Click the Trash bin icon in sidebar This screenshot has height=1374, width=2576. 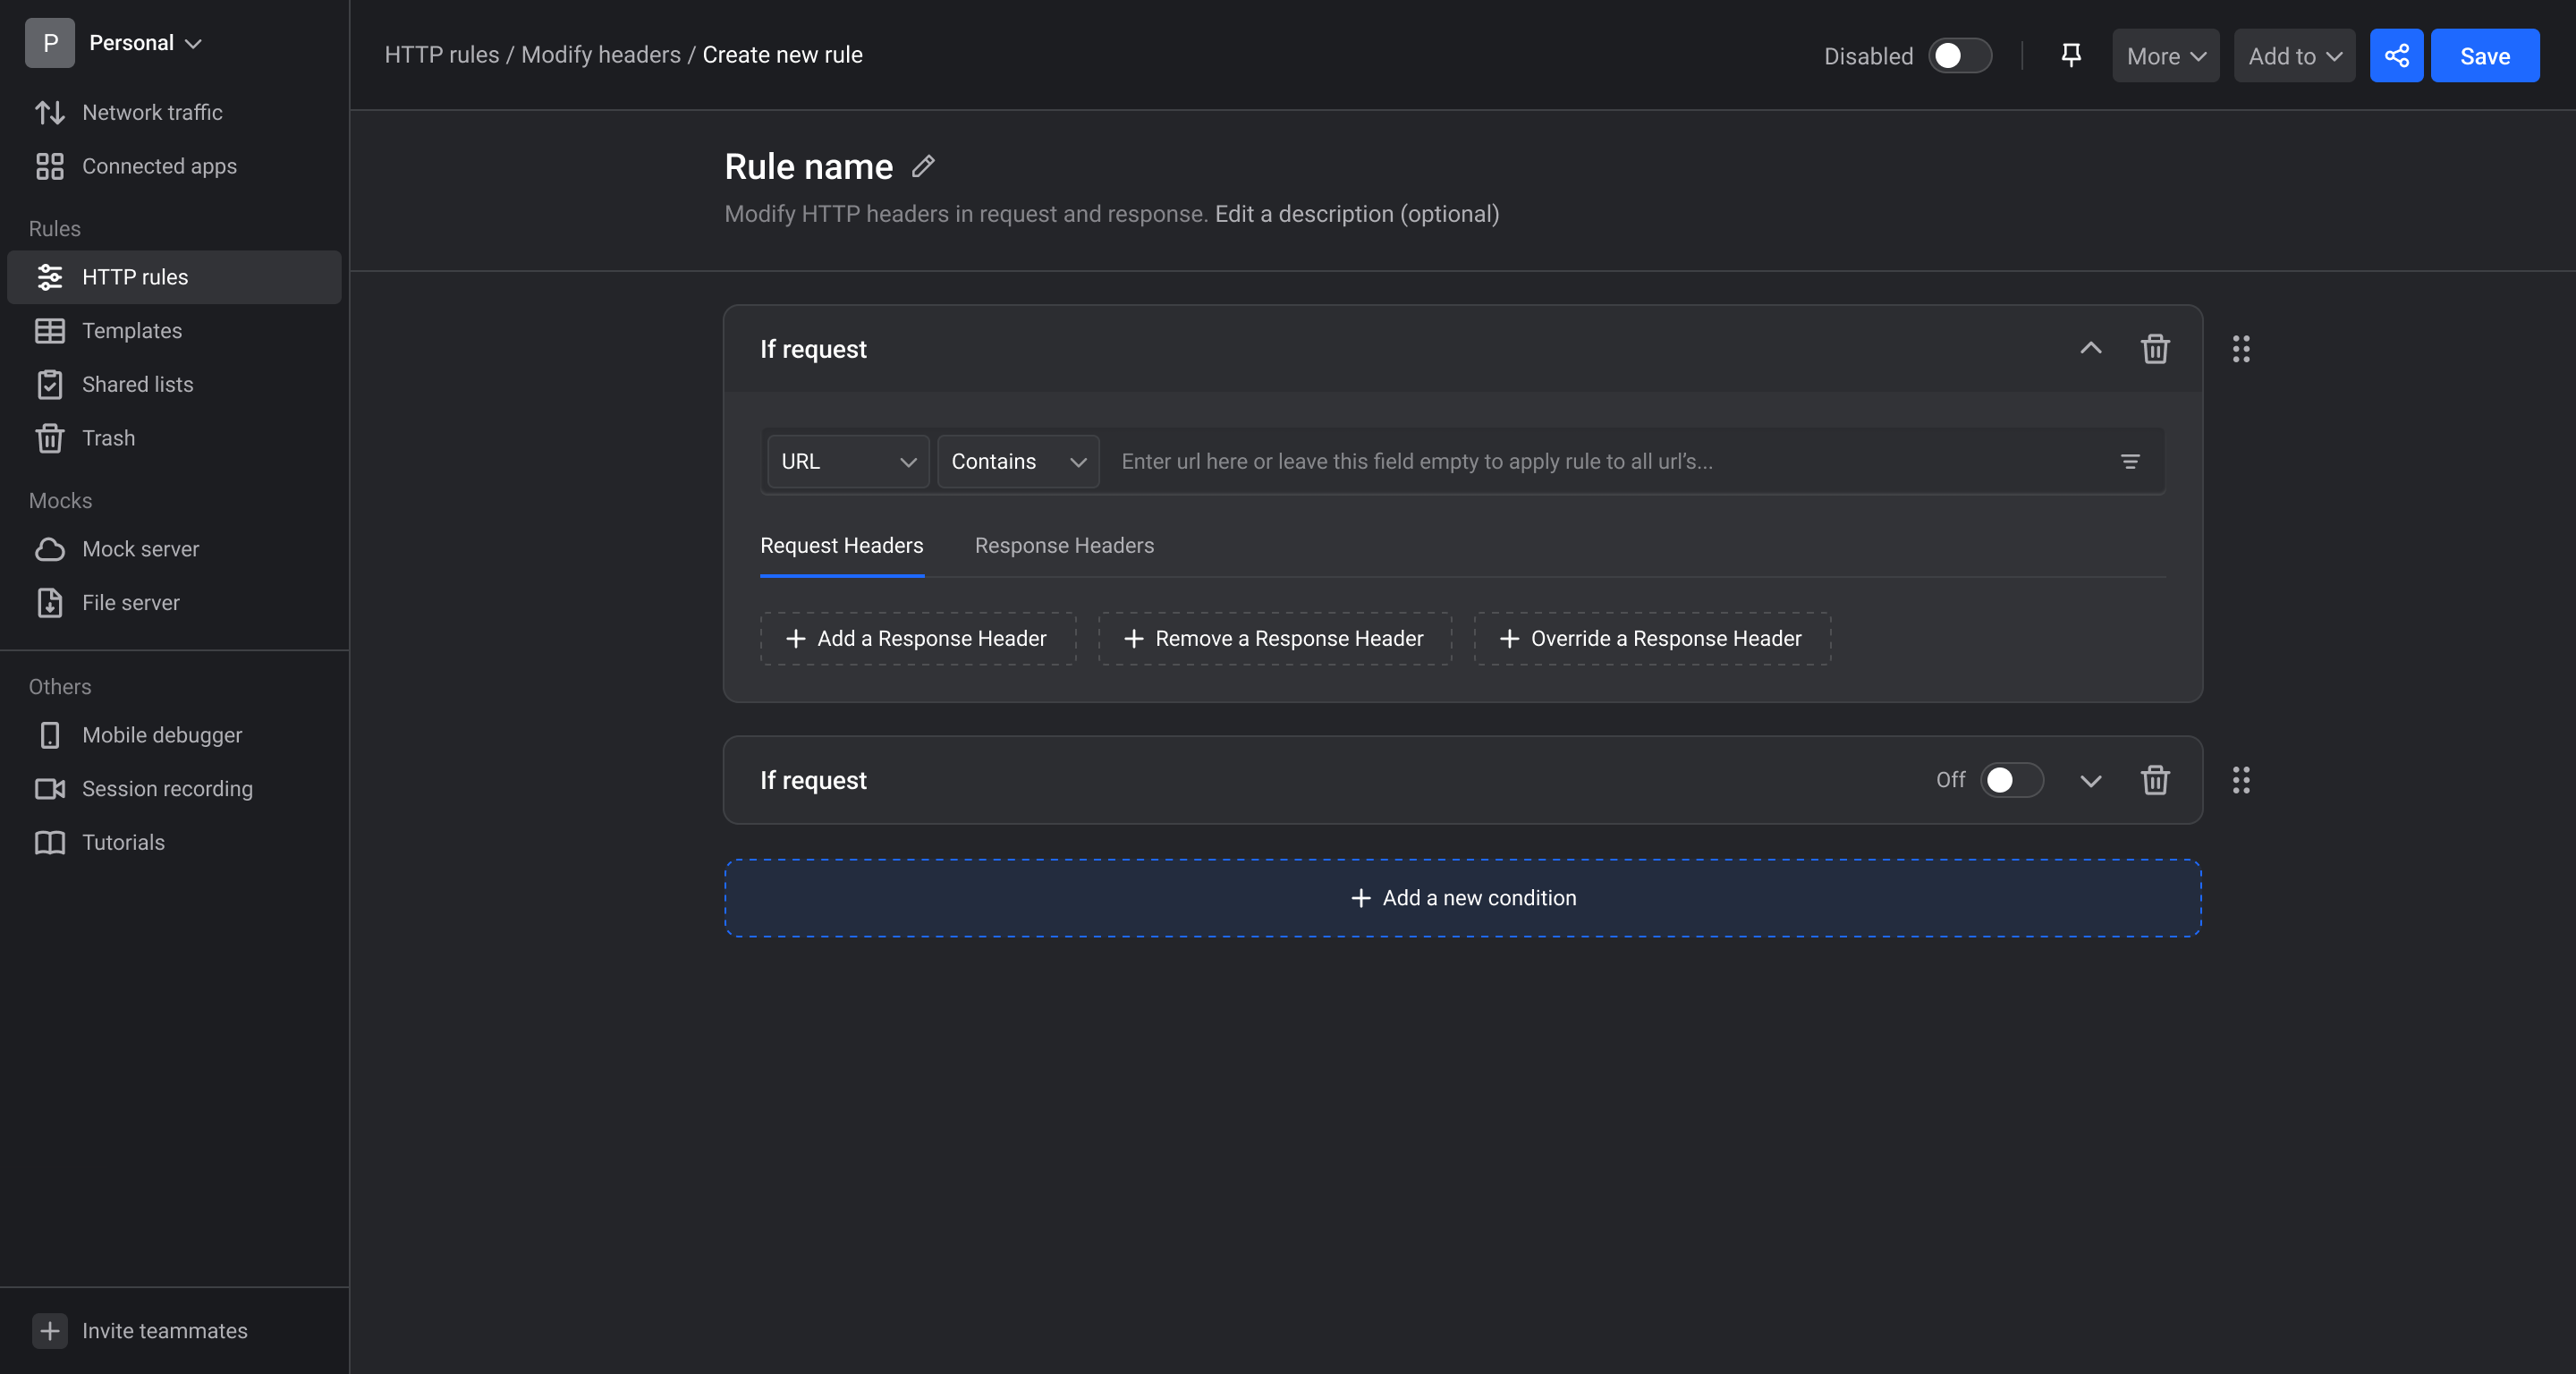(50, 438)
